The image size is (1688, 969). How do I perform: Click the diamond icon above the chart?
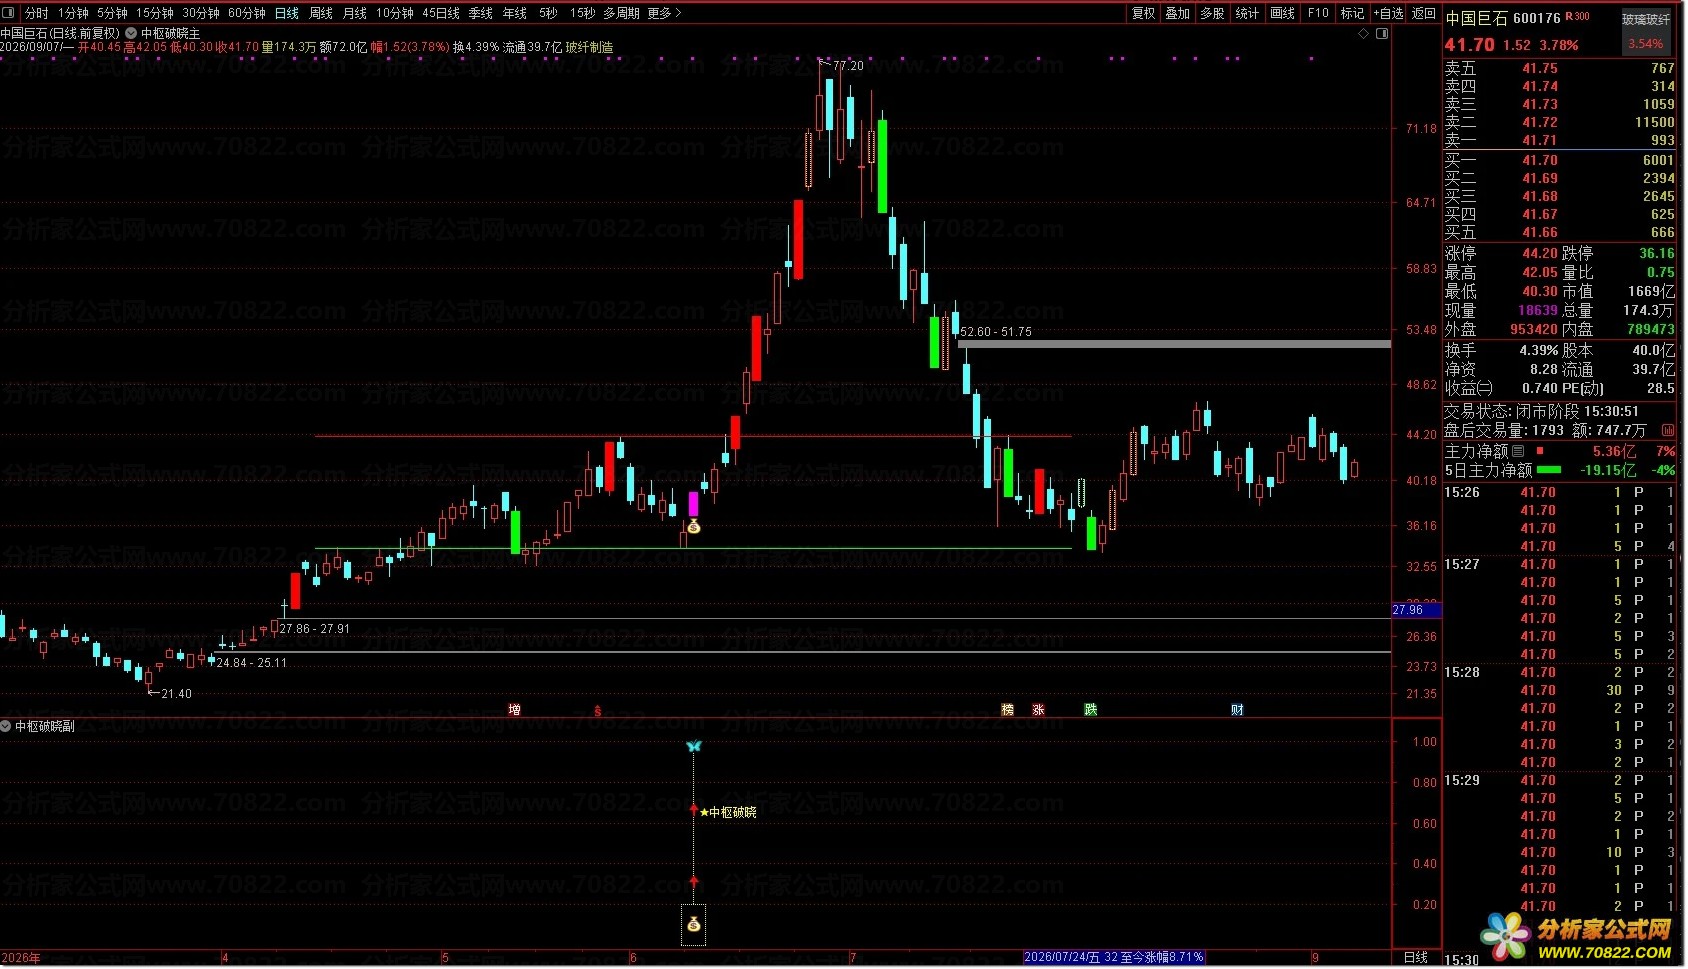click(1363, 34)
